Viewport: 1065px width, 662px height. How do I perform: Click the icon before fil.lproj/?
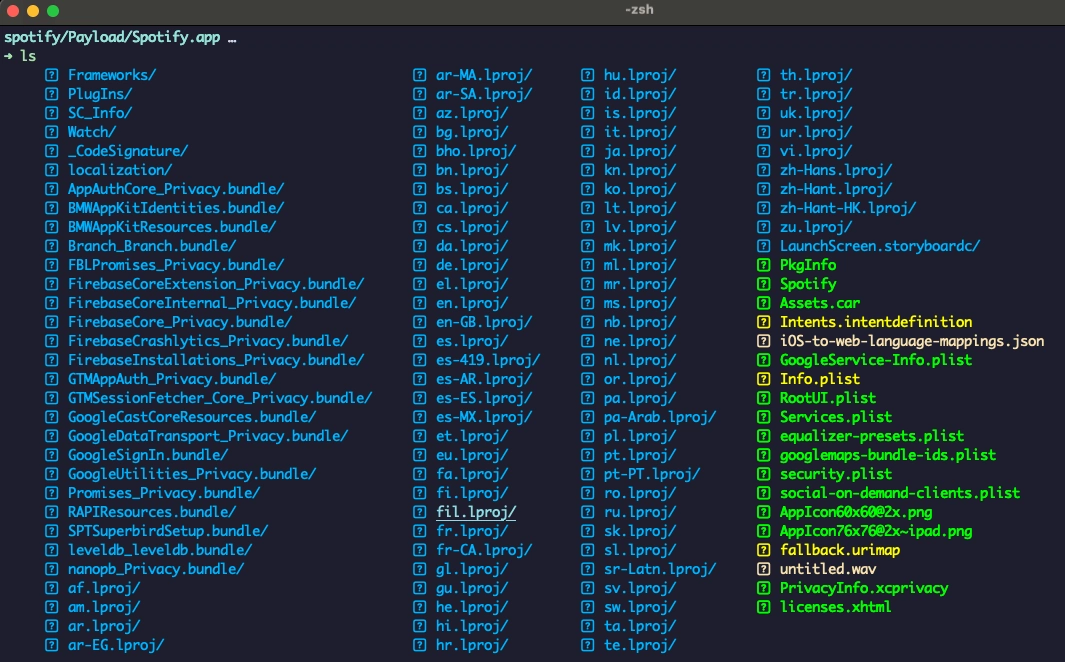[x=420, y=512]
